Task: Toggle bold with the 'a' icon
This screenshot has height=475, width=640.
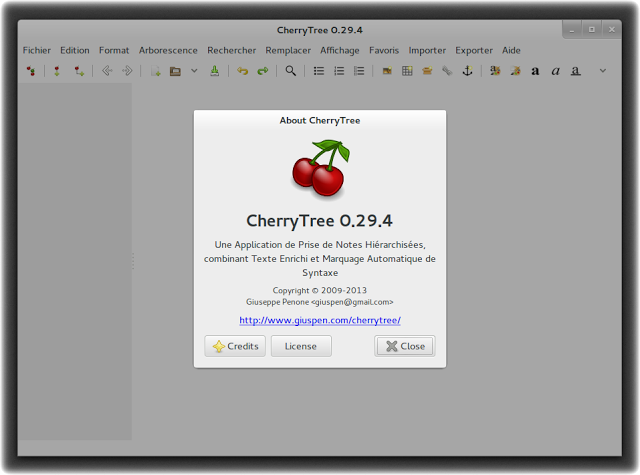Action: 535,71
